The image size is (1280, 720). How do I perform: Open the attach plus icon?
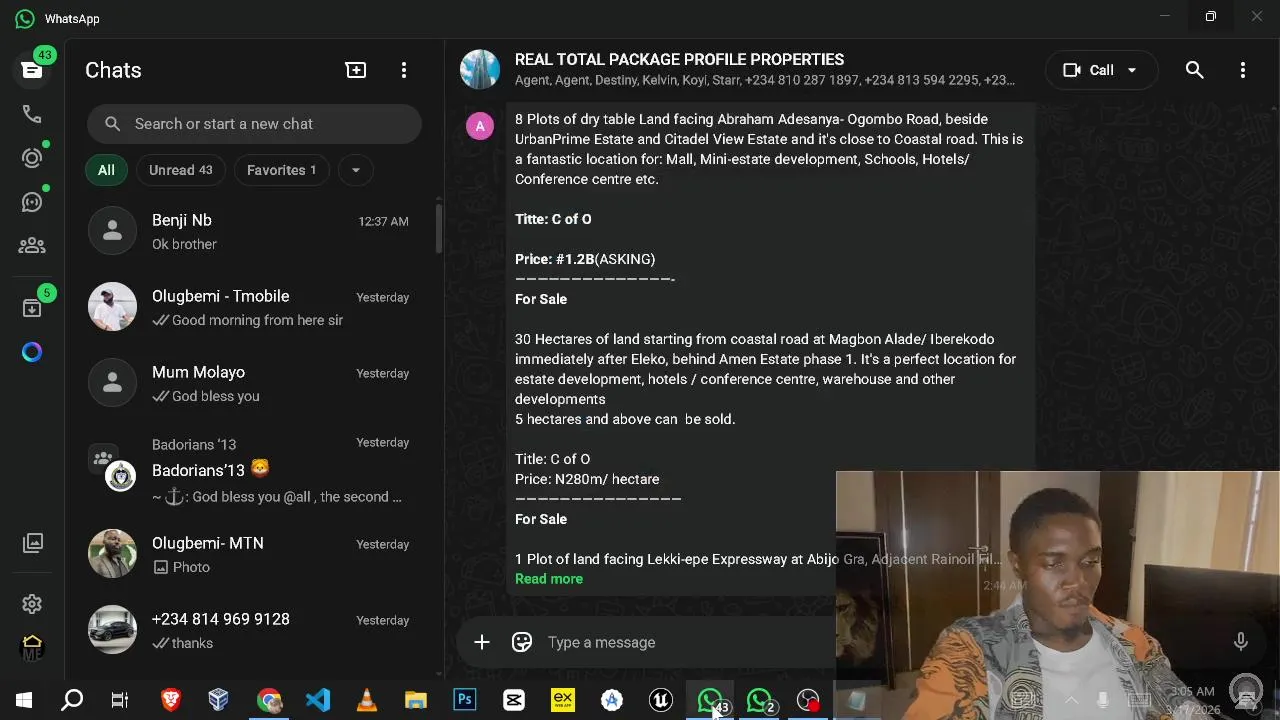click(x=482, y=642)
